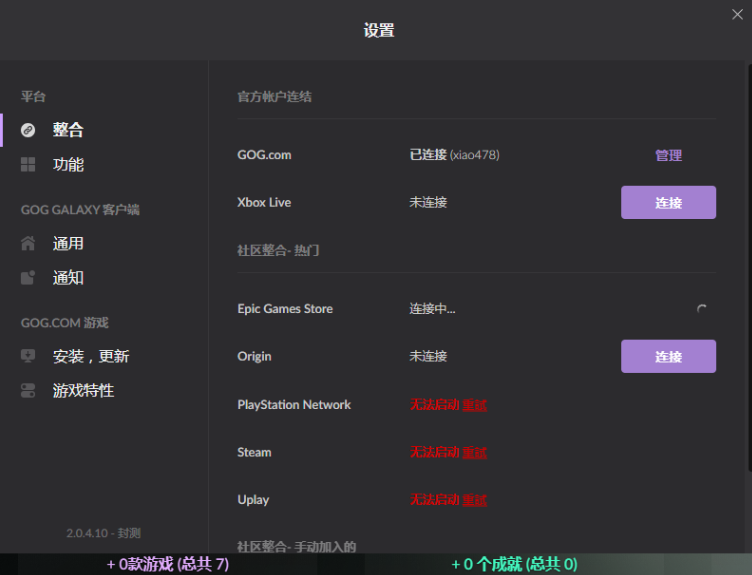
Task: Click the 已连接 (xiao478) status text
Action: coord(454,155)
